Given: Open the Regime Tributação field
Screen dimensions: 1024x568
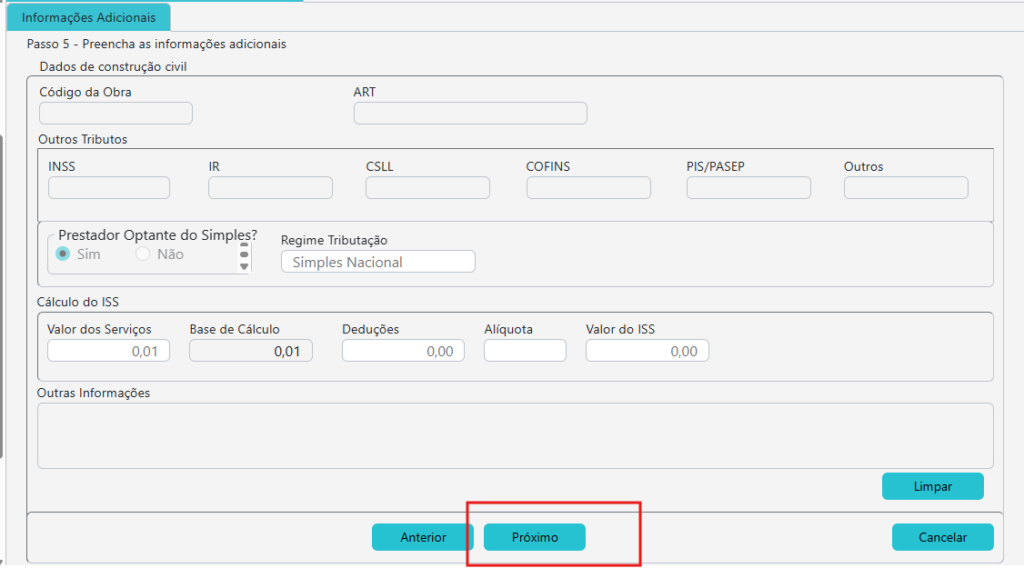Looking at the screenshot, I should coord(378,262).
